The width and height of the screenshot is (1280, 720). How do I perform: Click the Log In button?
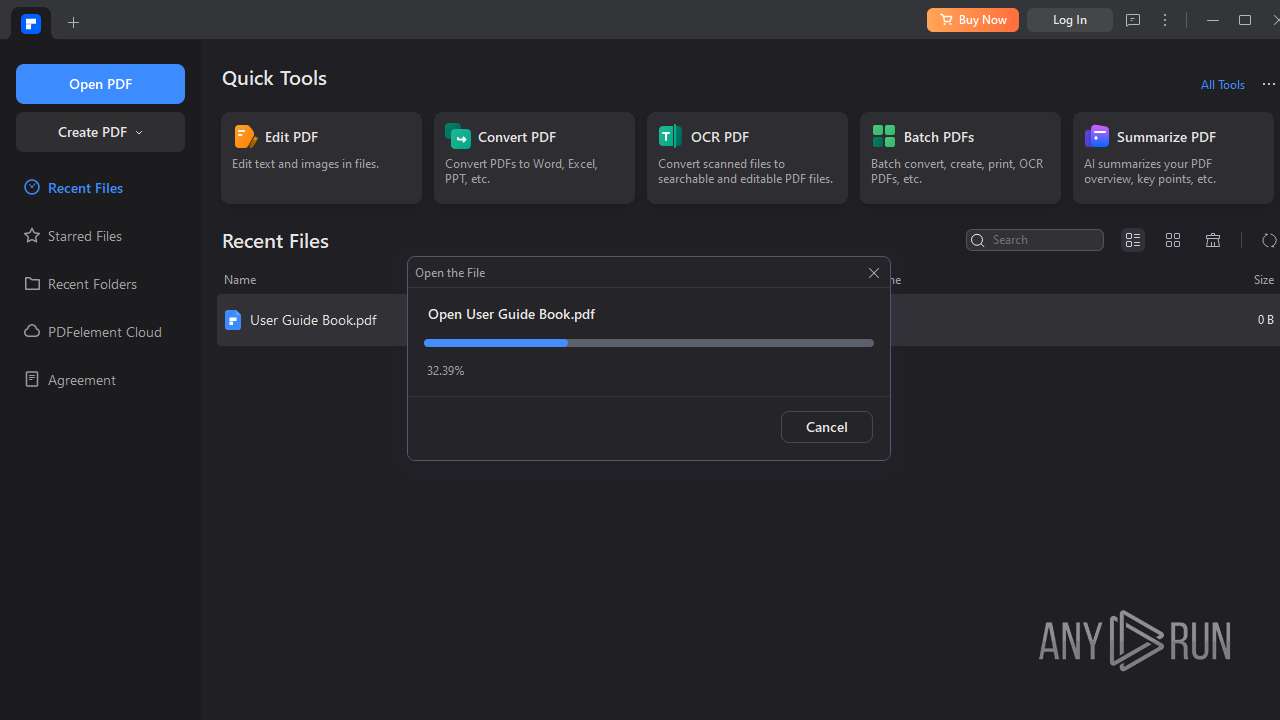(1069, 20)
